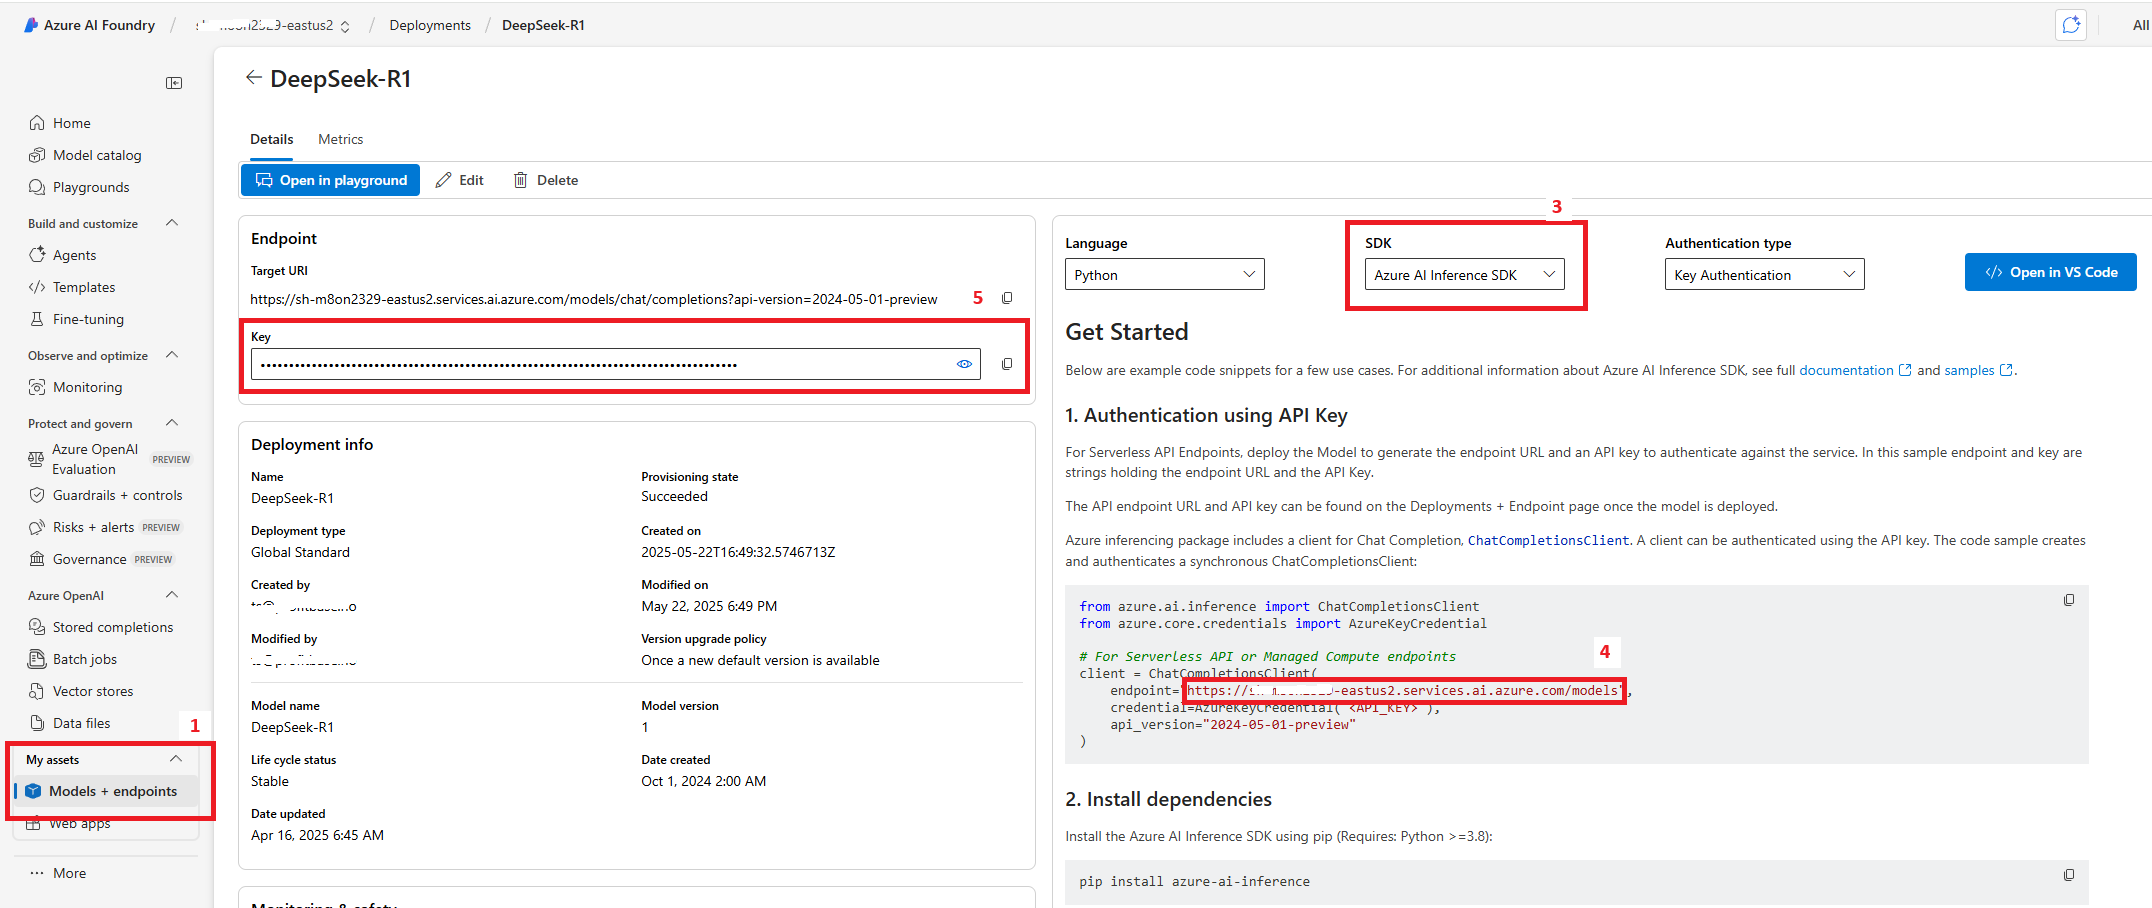Image resolution: width=2152 pixels, height=908 pixels.
Task: Open the Language dropdown set to Python
Action: tap(1164, 275)
